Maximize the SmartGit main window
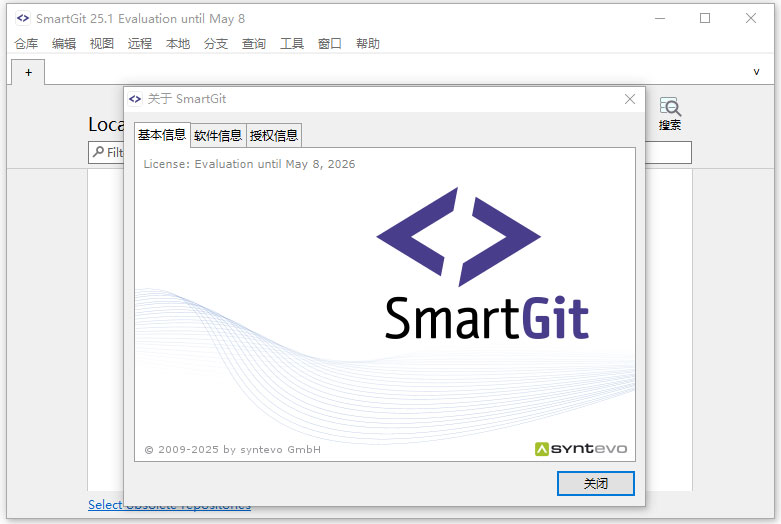Viewport: 781px width, 524px height. (x=705, y=18)
